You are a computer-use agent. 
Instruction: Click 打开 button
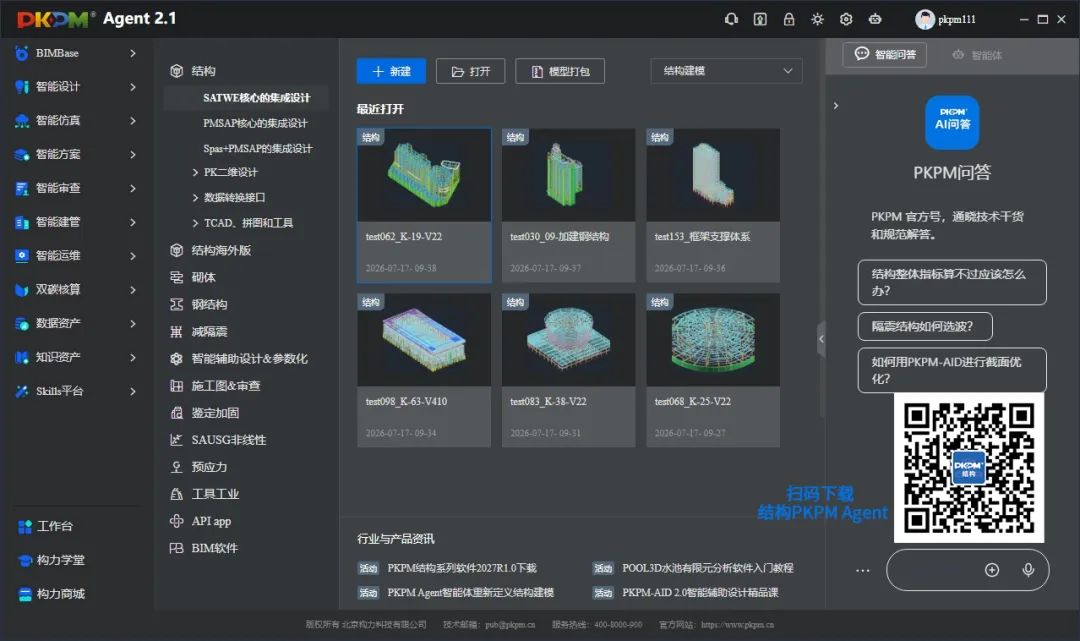point(470,71)
